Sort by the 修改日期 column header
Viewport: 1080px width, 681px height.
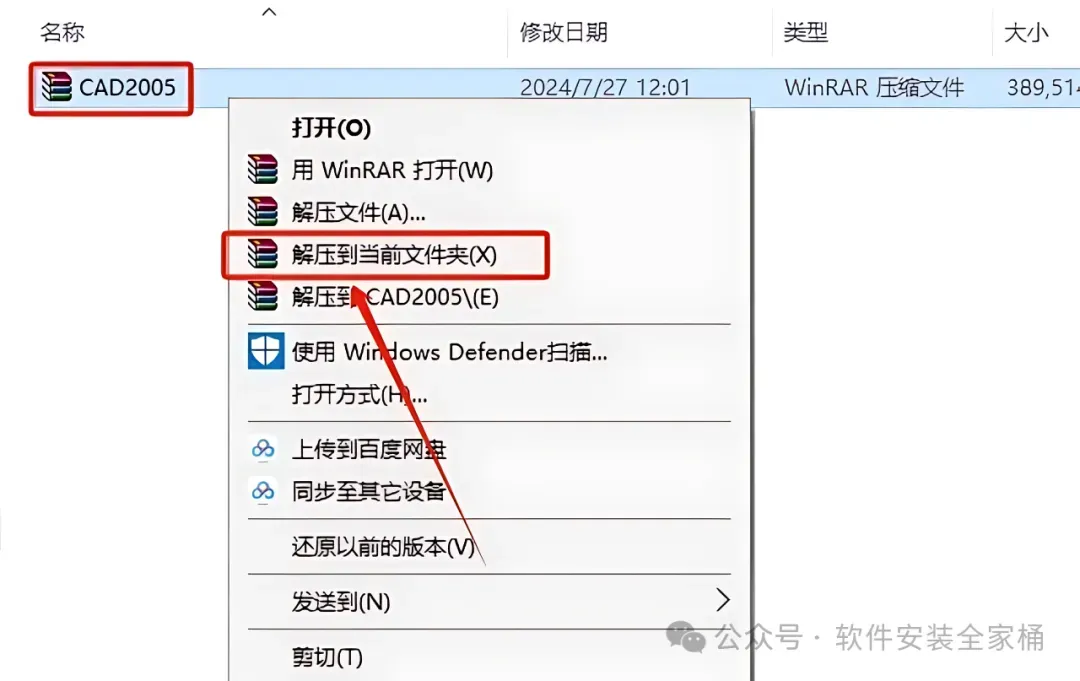563,32
